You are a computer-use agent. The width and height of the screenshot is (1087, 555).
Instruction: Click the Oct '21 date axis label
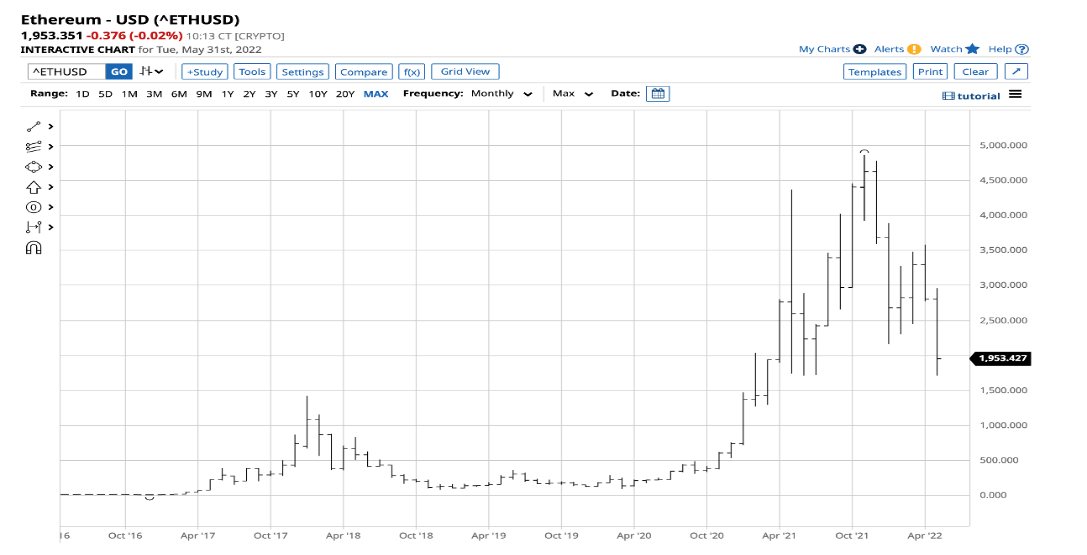852,536
